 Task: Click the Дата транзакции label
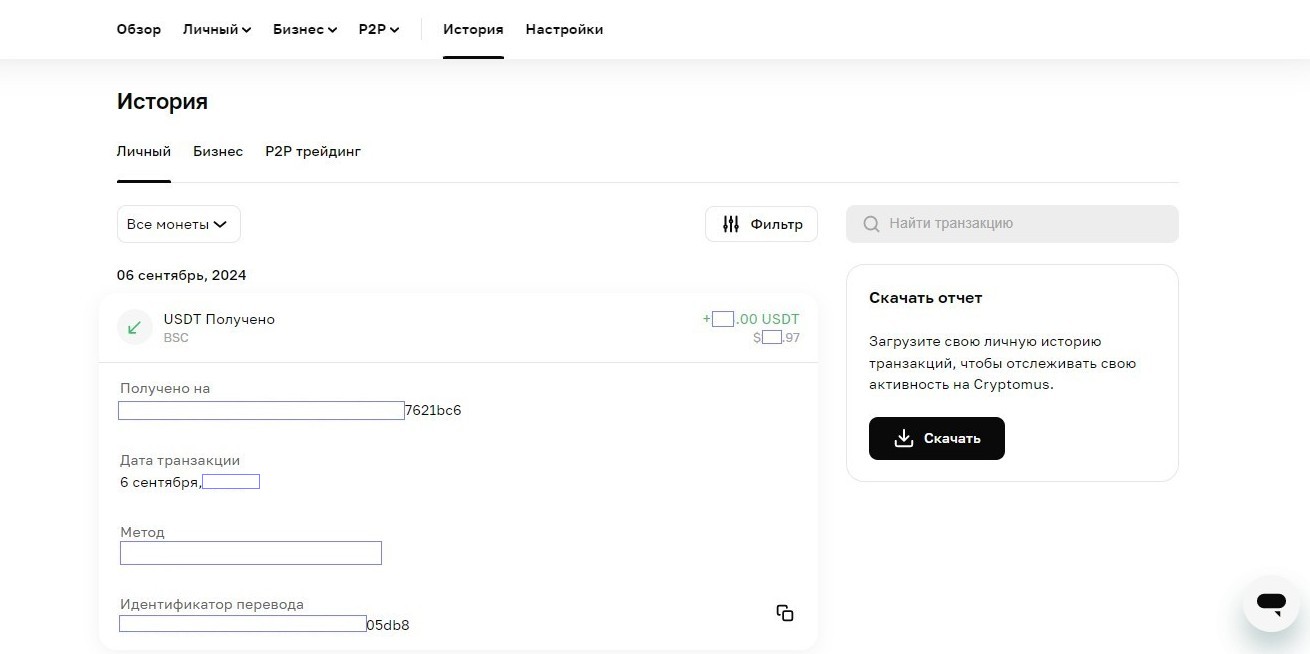click(180, 460)
